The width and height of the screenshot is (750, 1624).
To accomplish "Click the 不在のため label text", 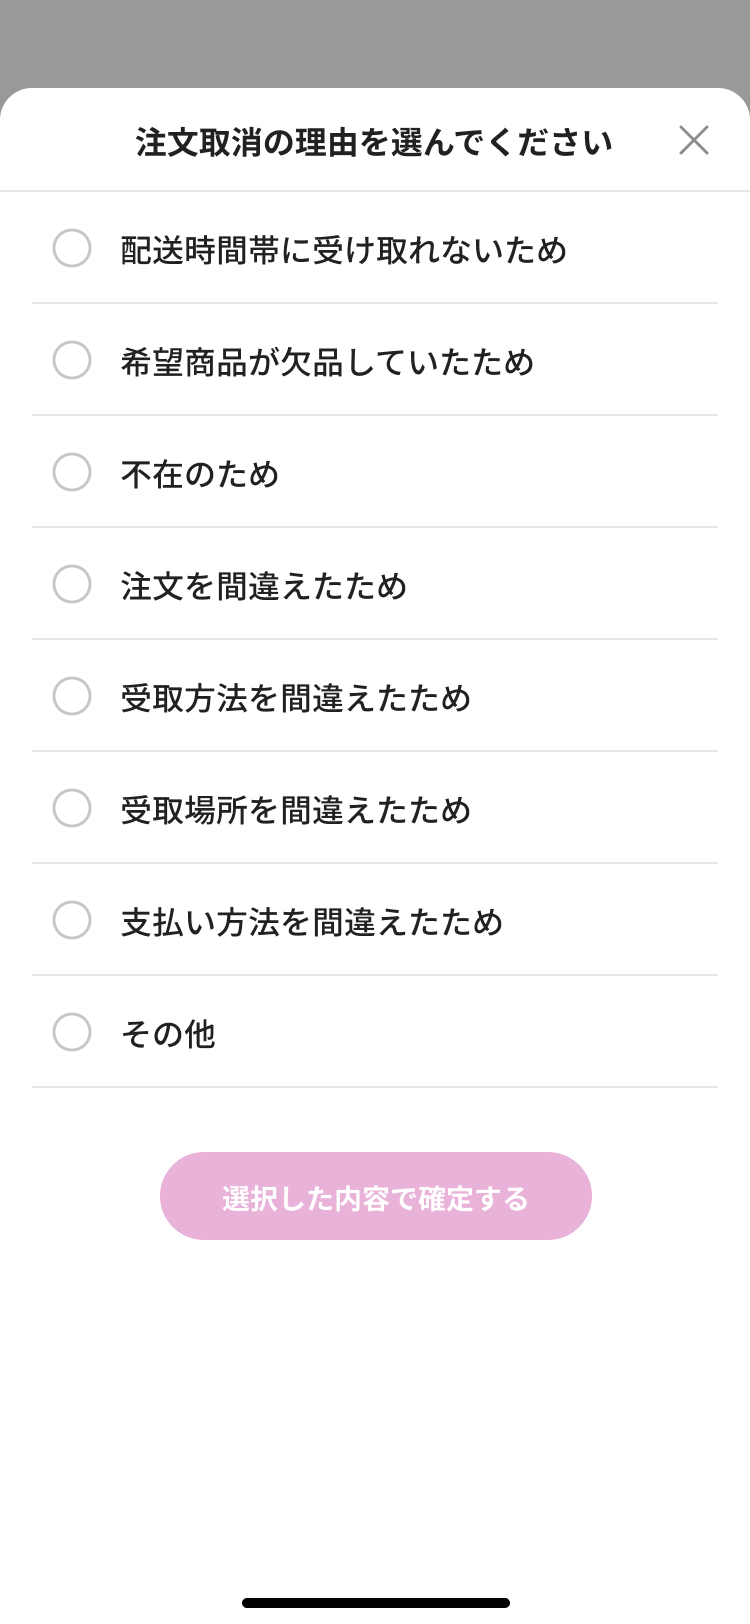I will point(200,474).
